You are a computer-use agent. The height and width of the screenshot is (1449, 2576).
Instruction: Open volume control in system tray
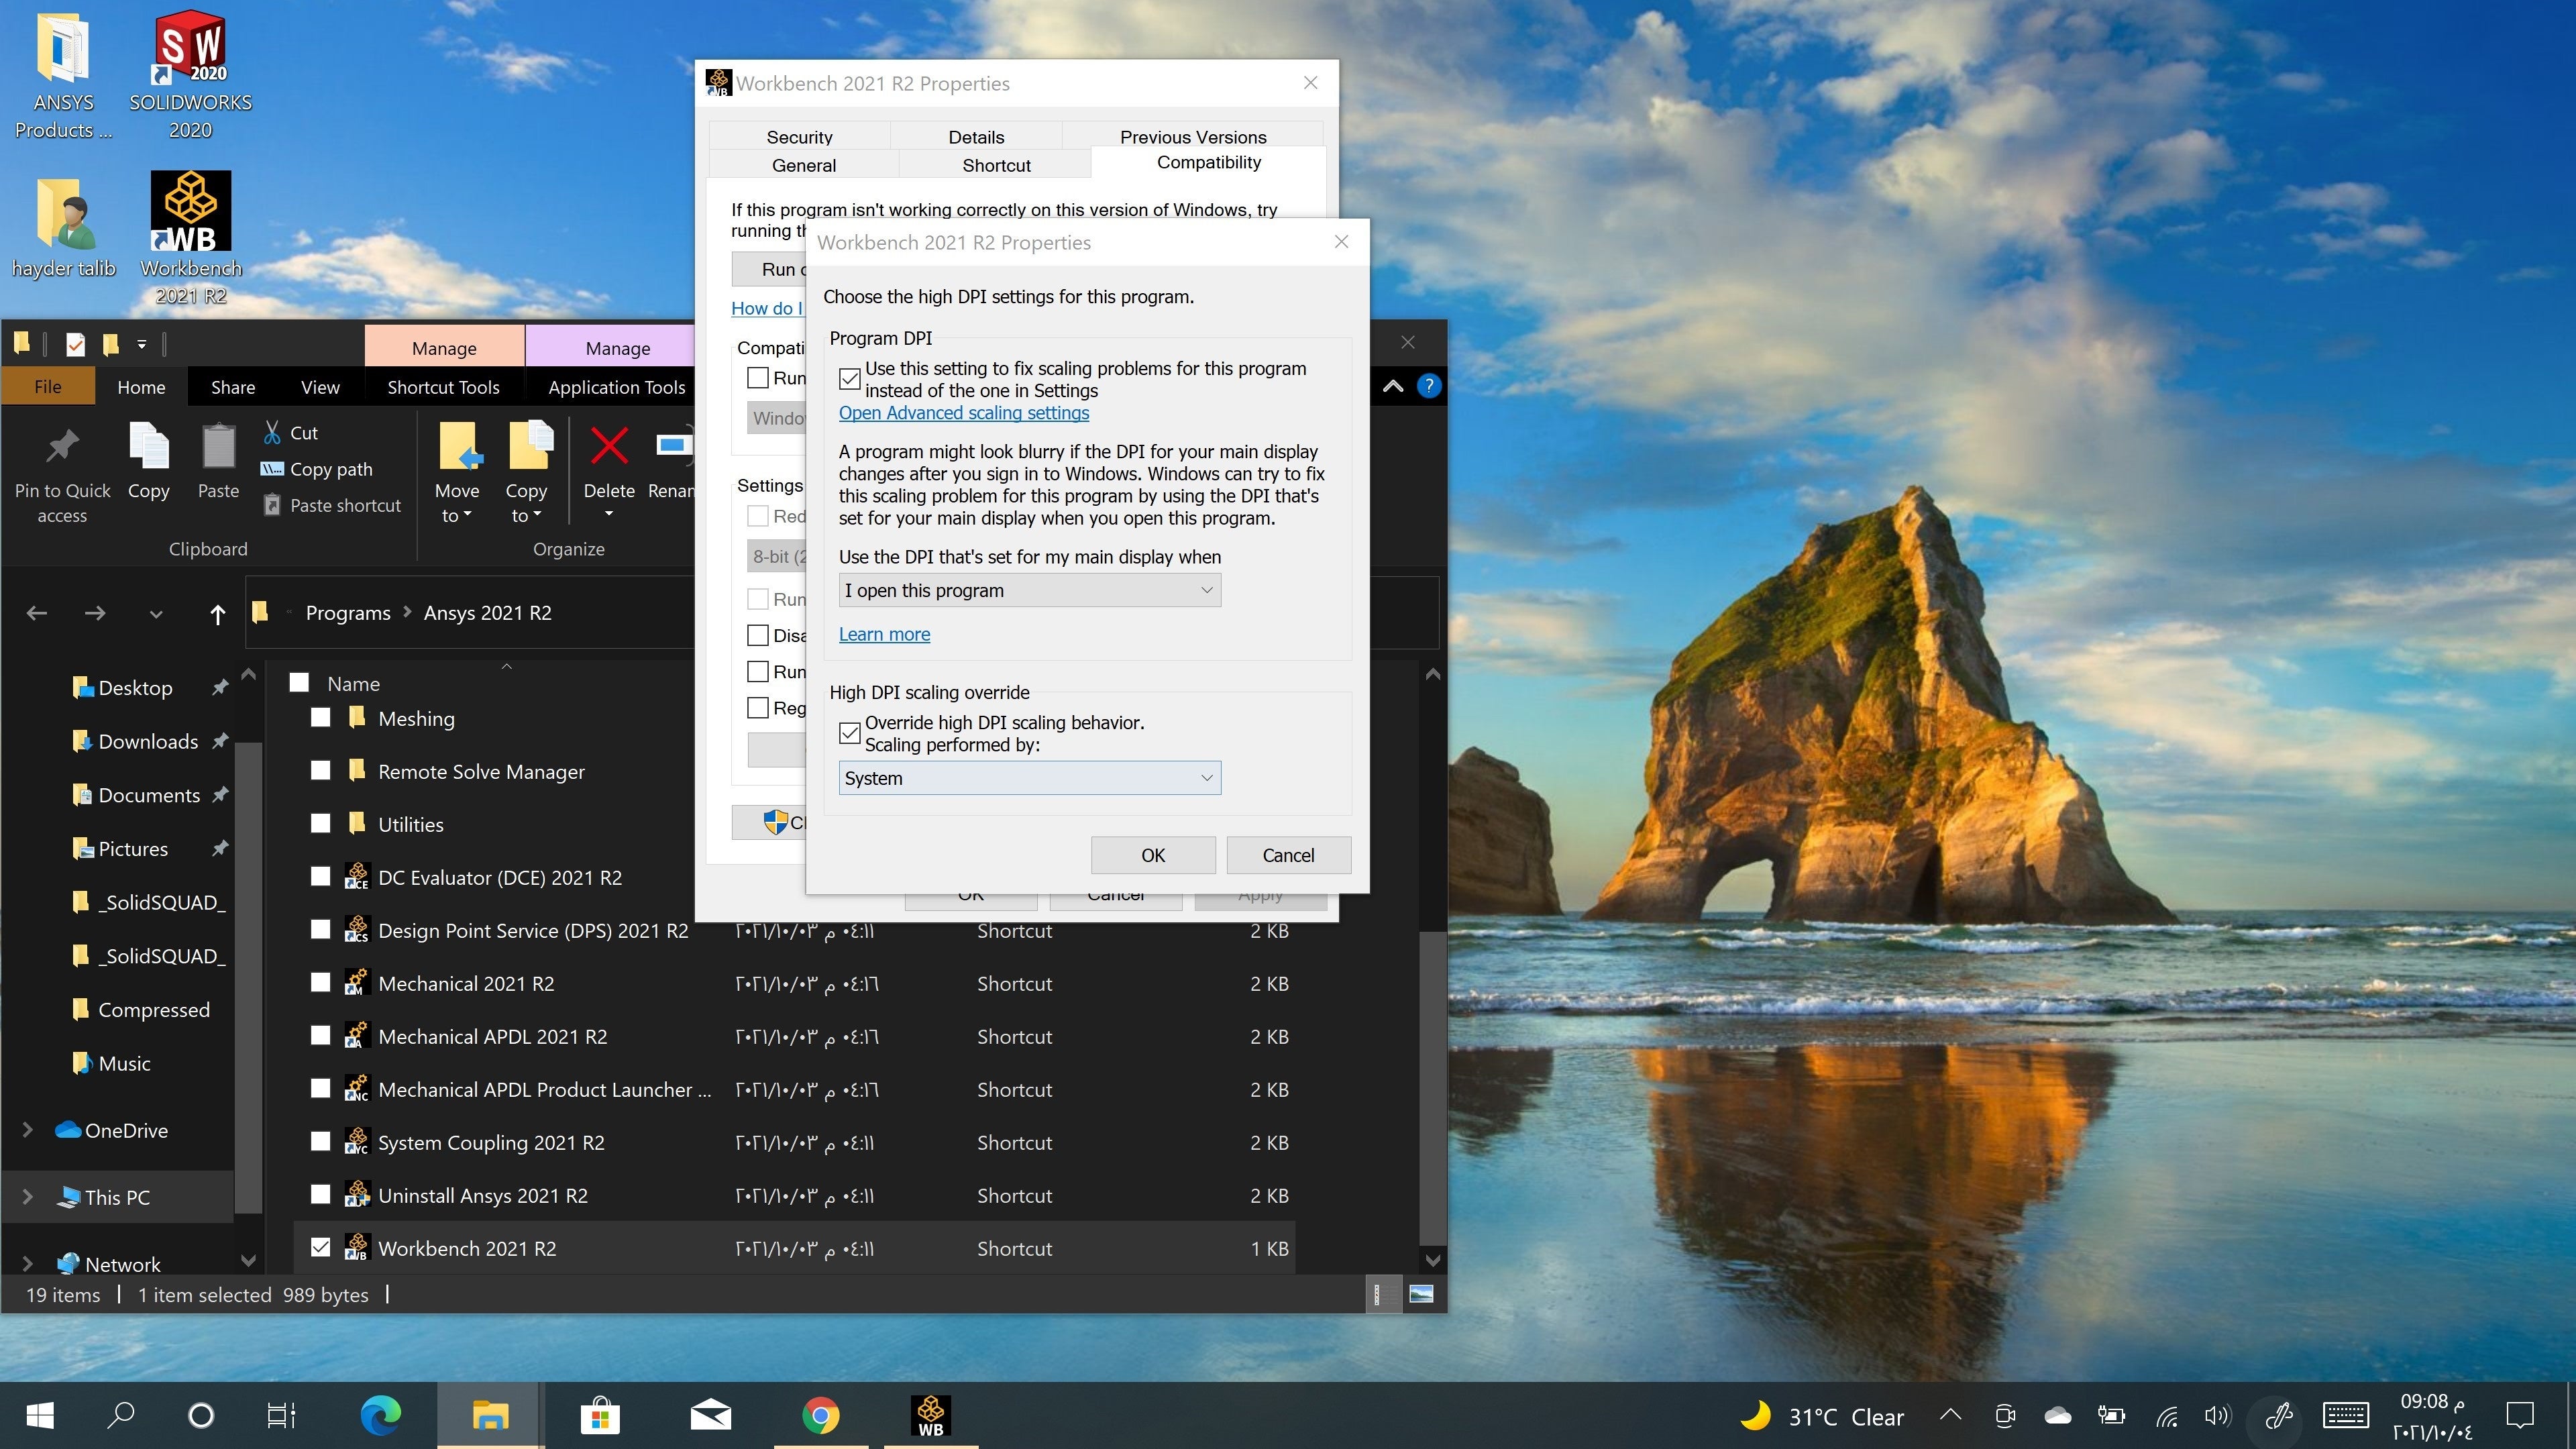[x=2217, y=1415]
